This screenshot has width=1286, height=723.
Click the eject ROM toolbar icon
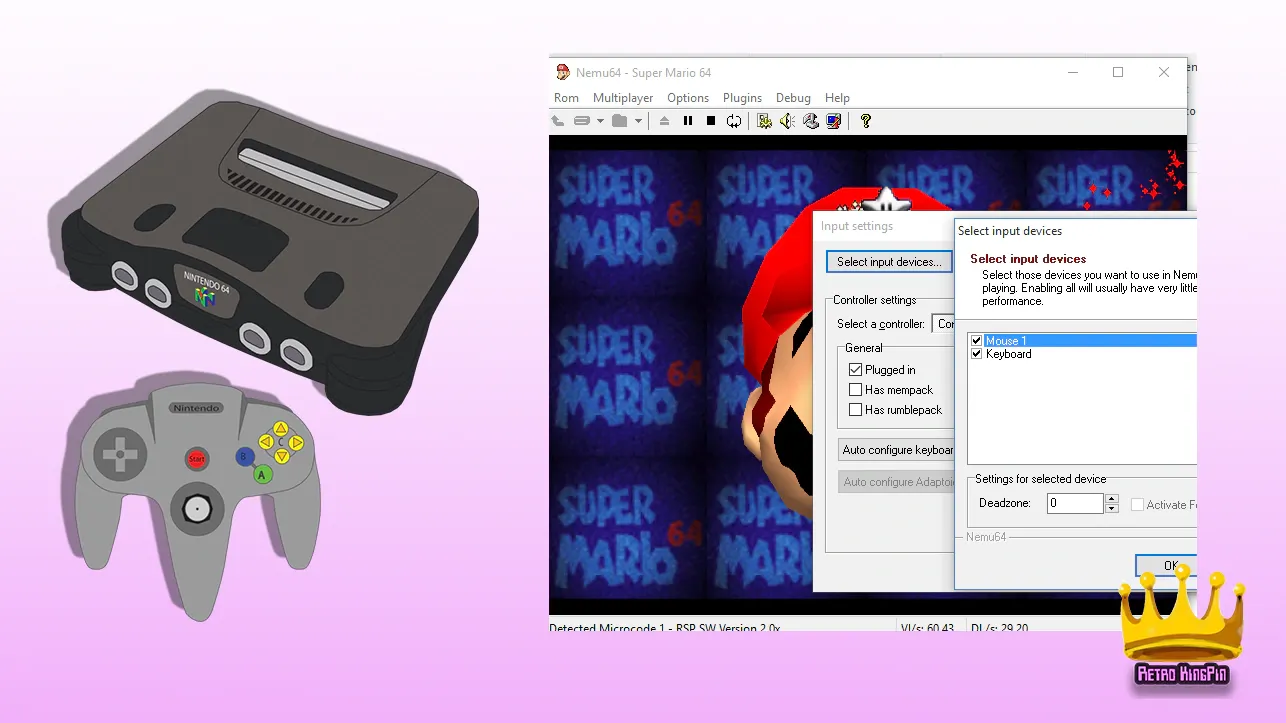[665, 121]
